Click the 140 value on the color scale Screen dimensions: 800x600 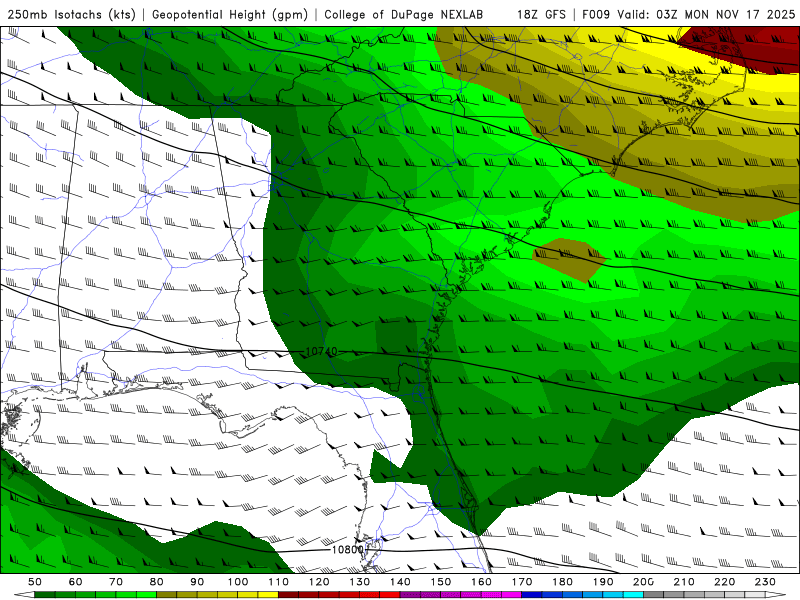click(x=400, y=582)
